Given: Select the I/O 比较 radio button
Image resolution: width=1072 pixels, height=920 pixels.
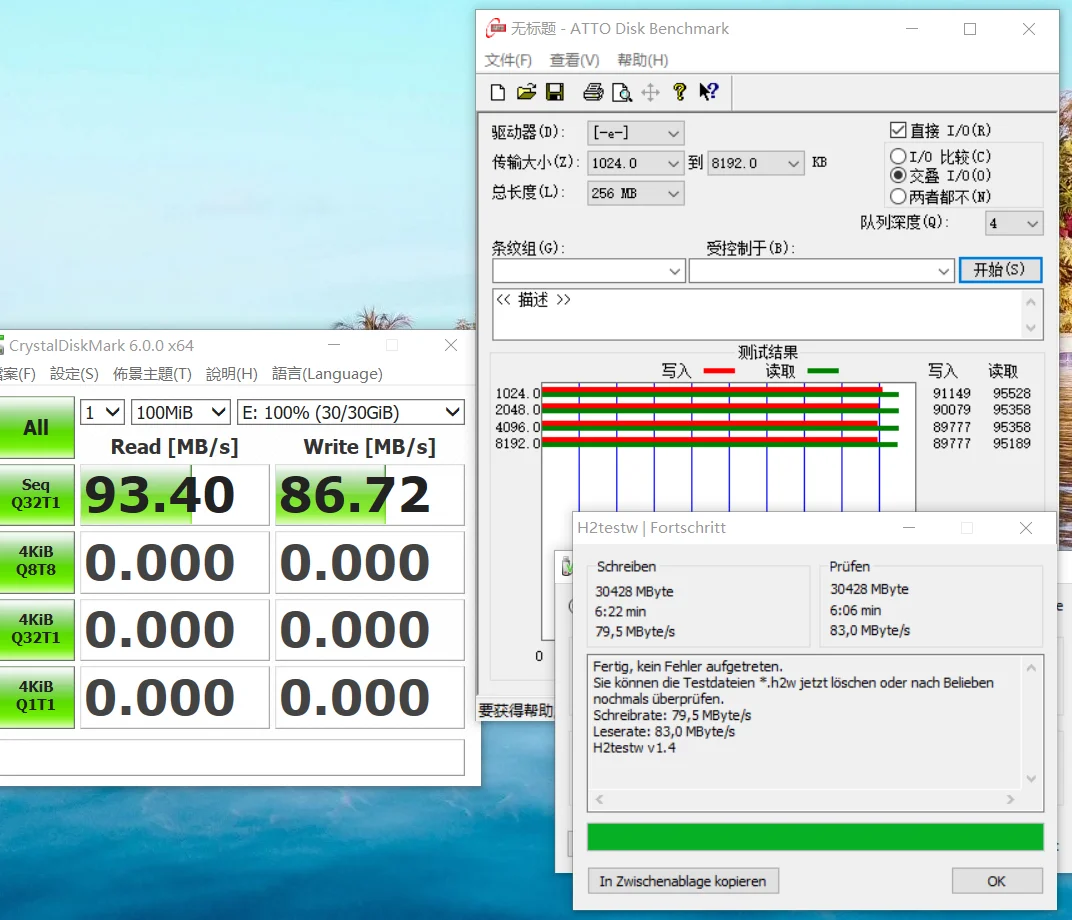Looking at the screenshot, I should [898, 156].
